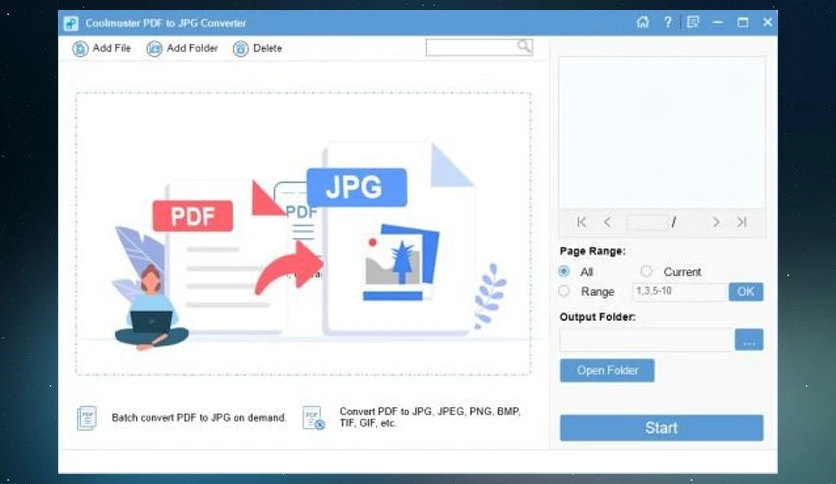The width and height of the screenshot is (836, 484).
Task: Click the search magnifier icon
Action: (524, 47)
